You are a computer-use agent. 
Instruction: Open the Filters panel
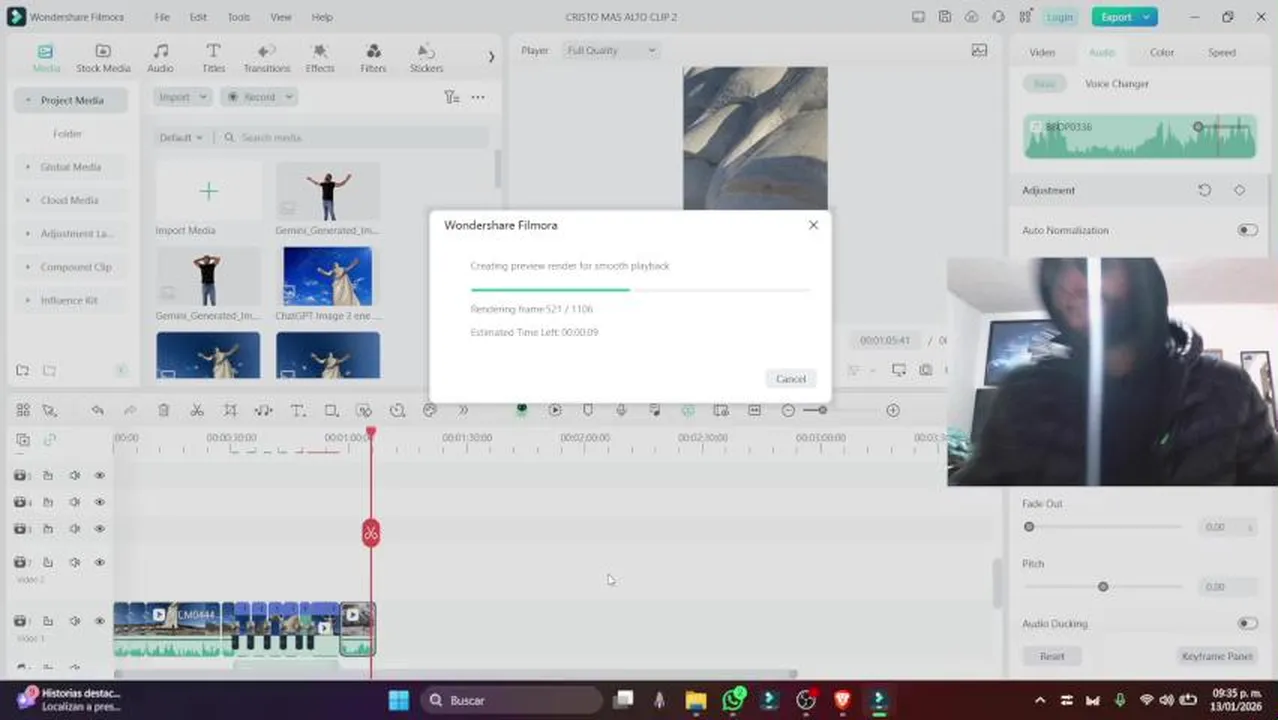point(373,58)
